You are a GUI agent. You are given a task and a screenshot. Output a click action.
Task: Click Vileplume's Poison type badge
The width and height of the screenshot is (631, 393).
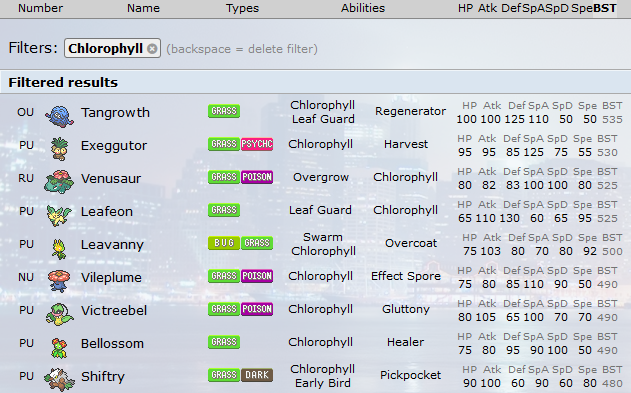click(x=257, y=276)
